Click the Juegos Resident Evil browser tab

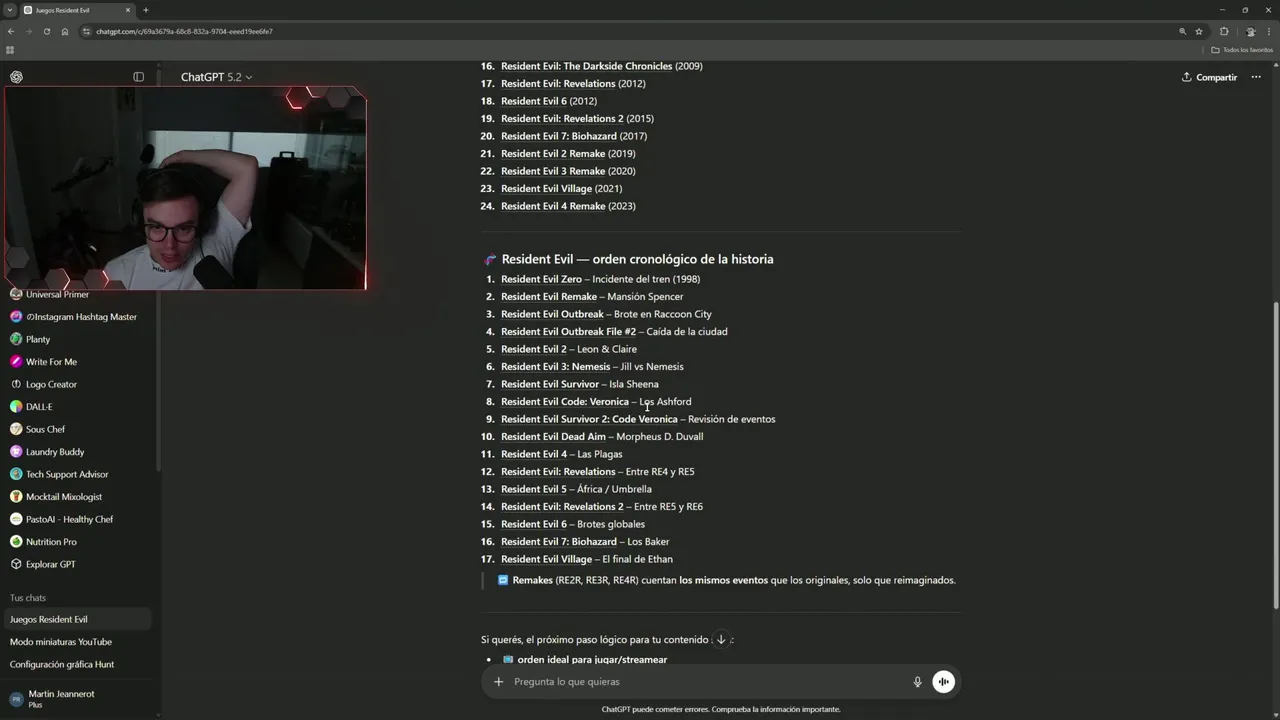78,10
